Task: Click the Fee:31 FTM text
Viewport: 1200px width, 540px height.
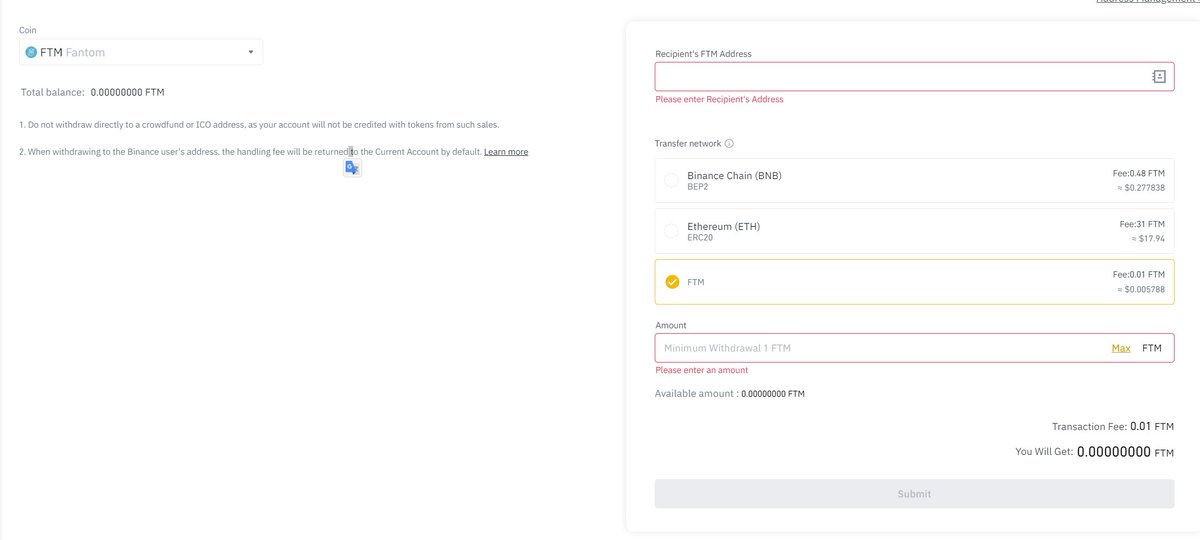Action: click(x=1142, y=225)
